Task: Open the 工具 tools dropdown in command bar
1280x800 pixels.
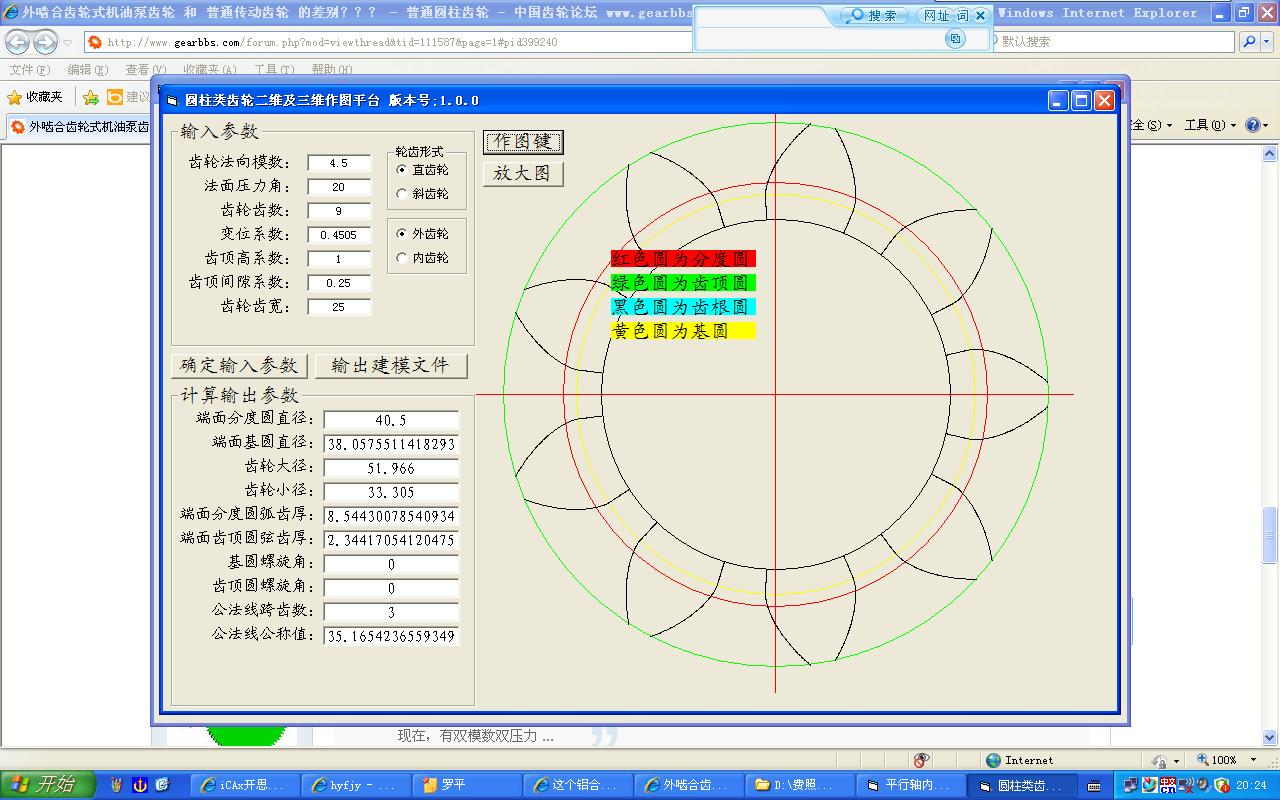Action: (1210, 126)
